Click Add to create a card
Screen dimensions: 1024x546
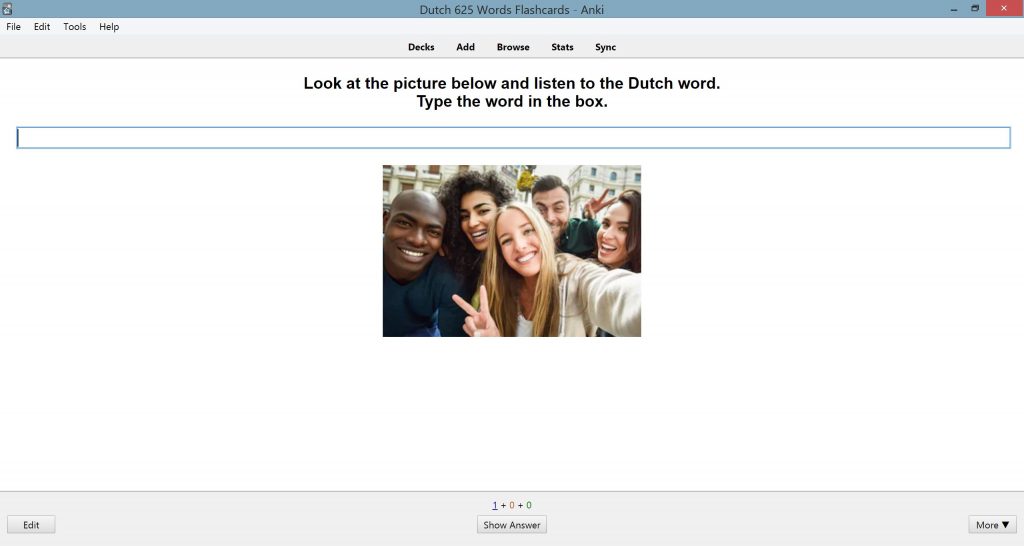pyautogui.click(x=465, y=47)
